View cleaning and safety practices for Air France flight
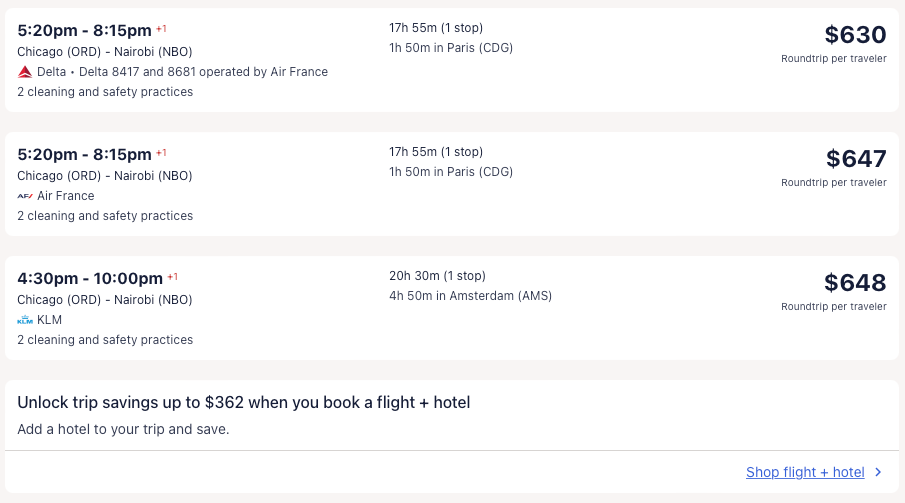This screenshot has height=503, width=905. pos(105,216)
